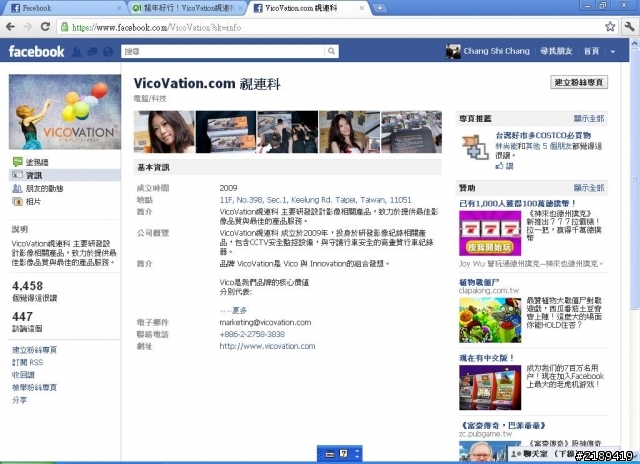Bookmark page with the star icon
Viewport: 640px width, 464px height.
(610, 27)
